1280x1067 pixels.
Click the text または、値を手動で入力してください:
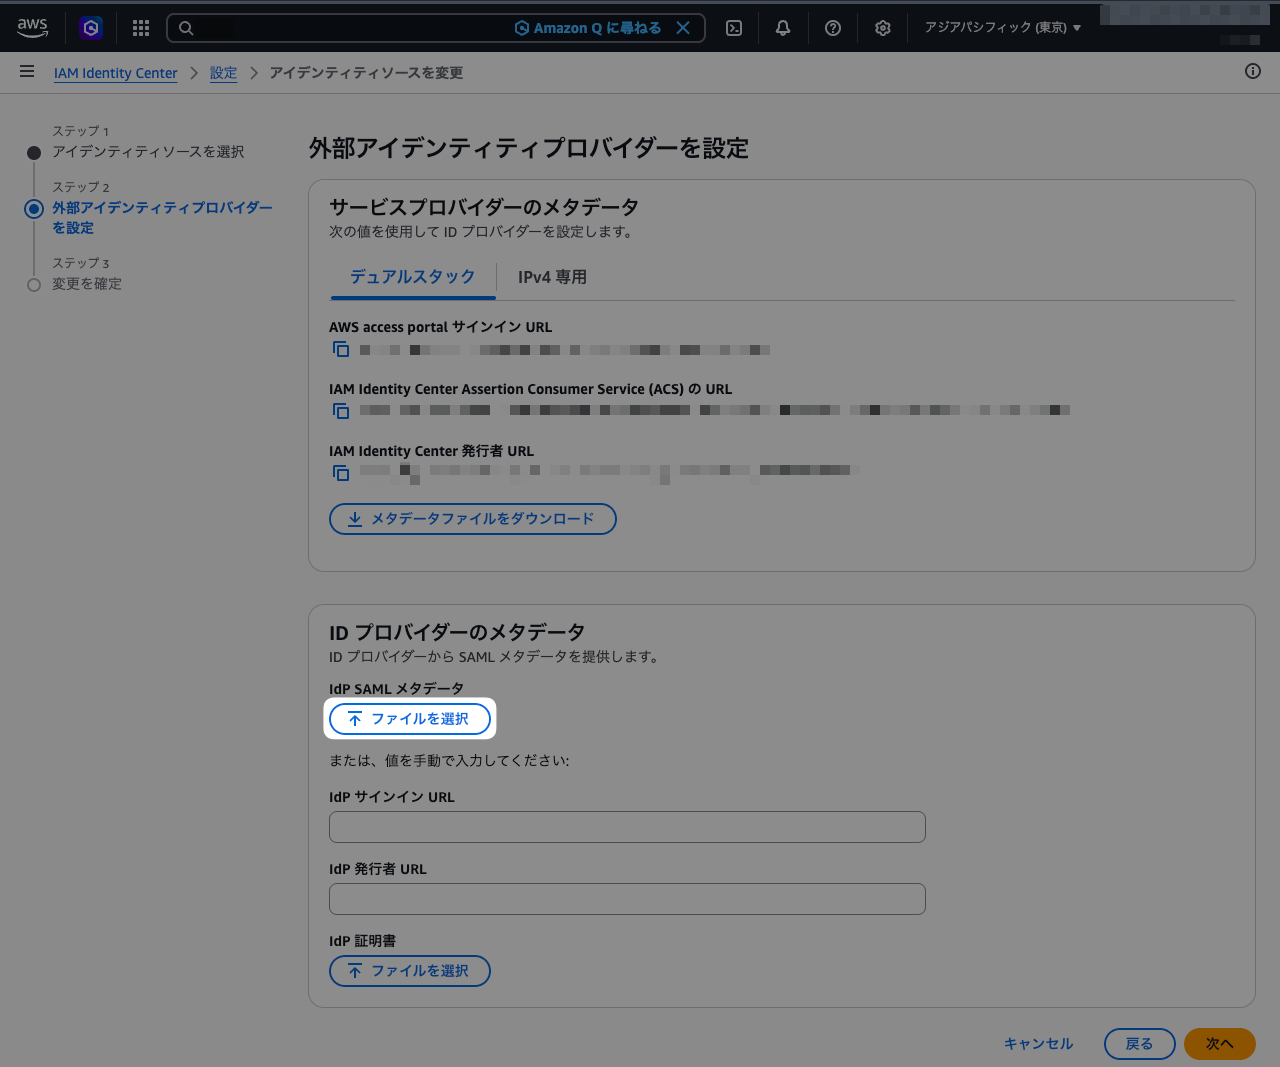[x=449, y=761]
